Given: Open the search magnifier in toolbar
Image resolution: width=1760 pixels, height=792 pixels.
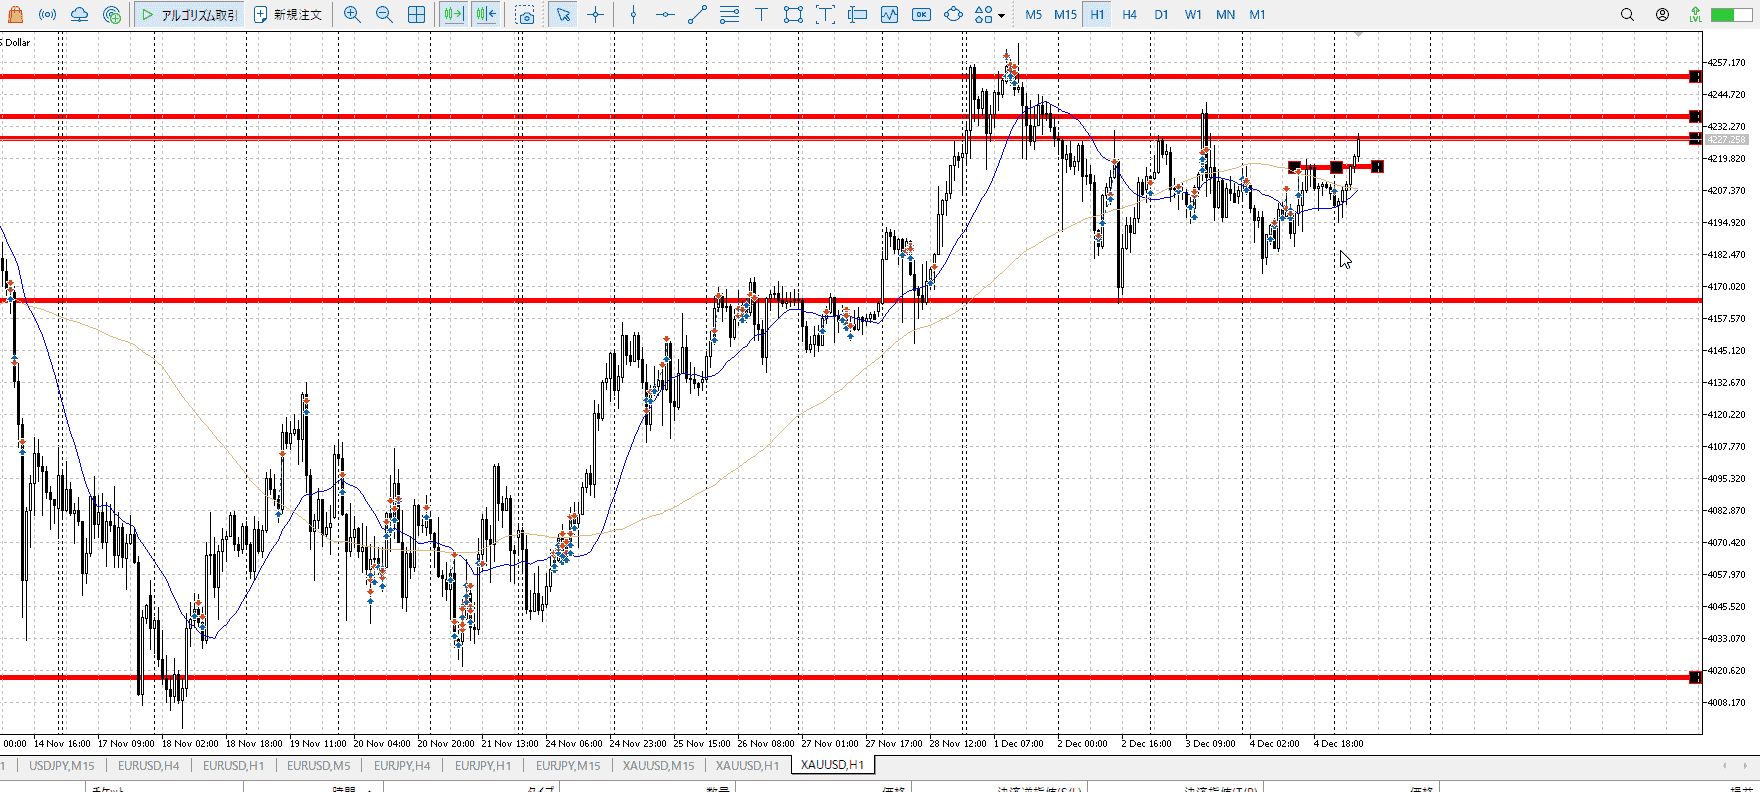Looking at the screenshot, I should [x=1627, y=15].
